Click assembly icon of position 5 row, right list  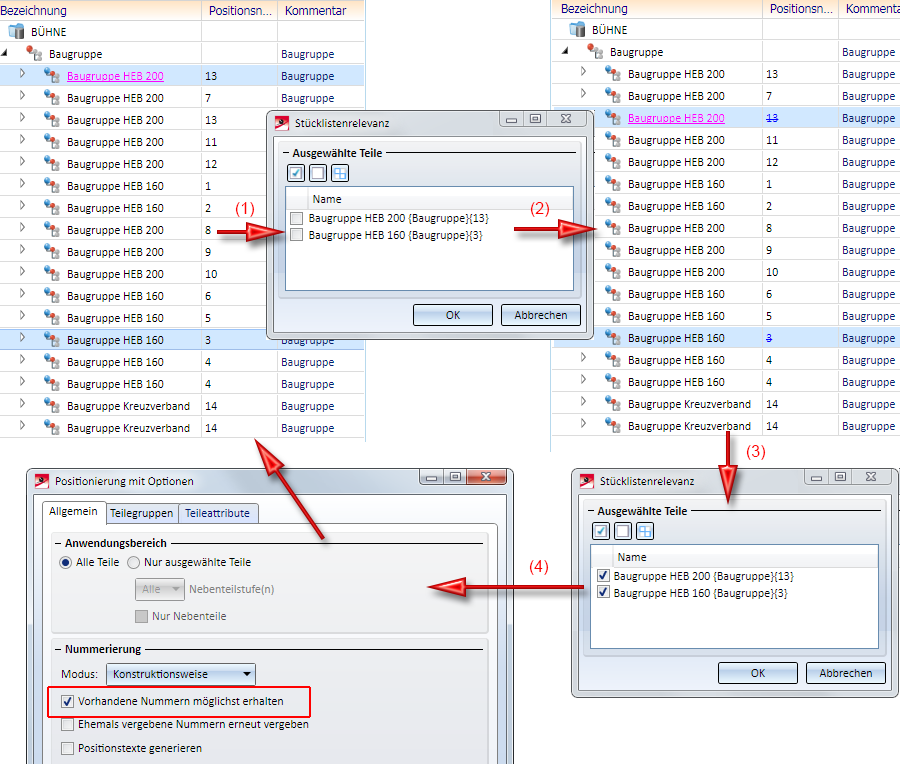(612, 316)
